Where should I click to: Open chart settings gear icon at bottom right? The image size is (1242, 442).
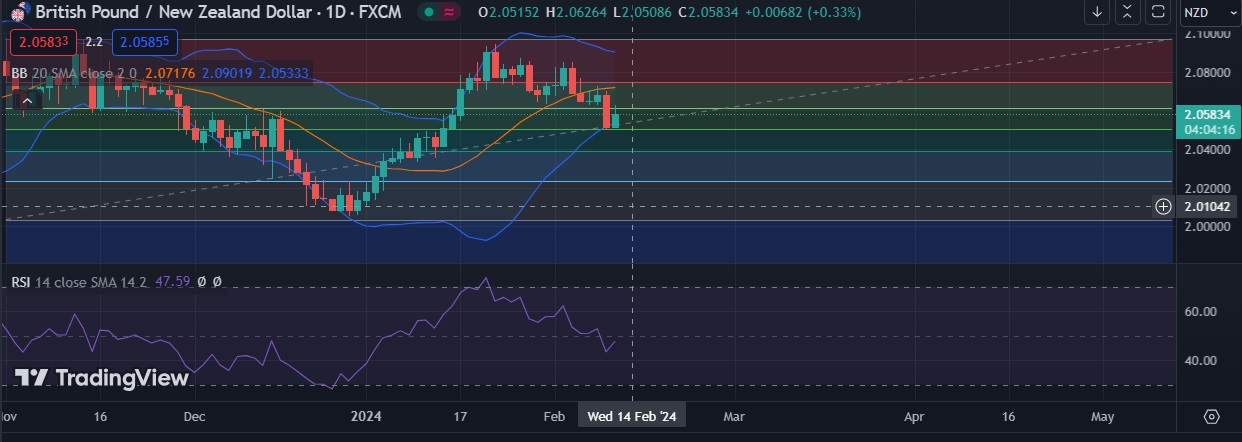(1212, 416)
